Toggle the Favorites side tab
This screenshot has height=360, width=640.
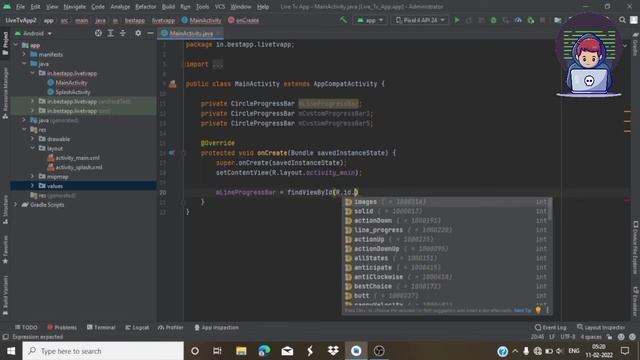tap(5, 250)
